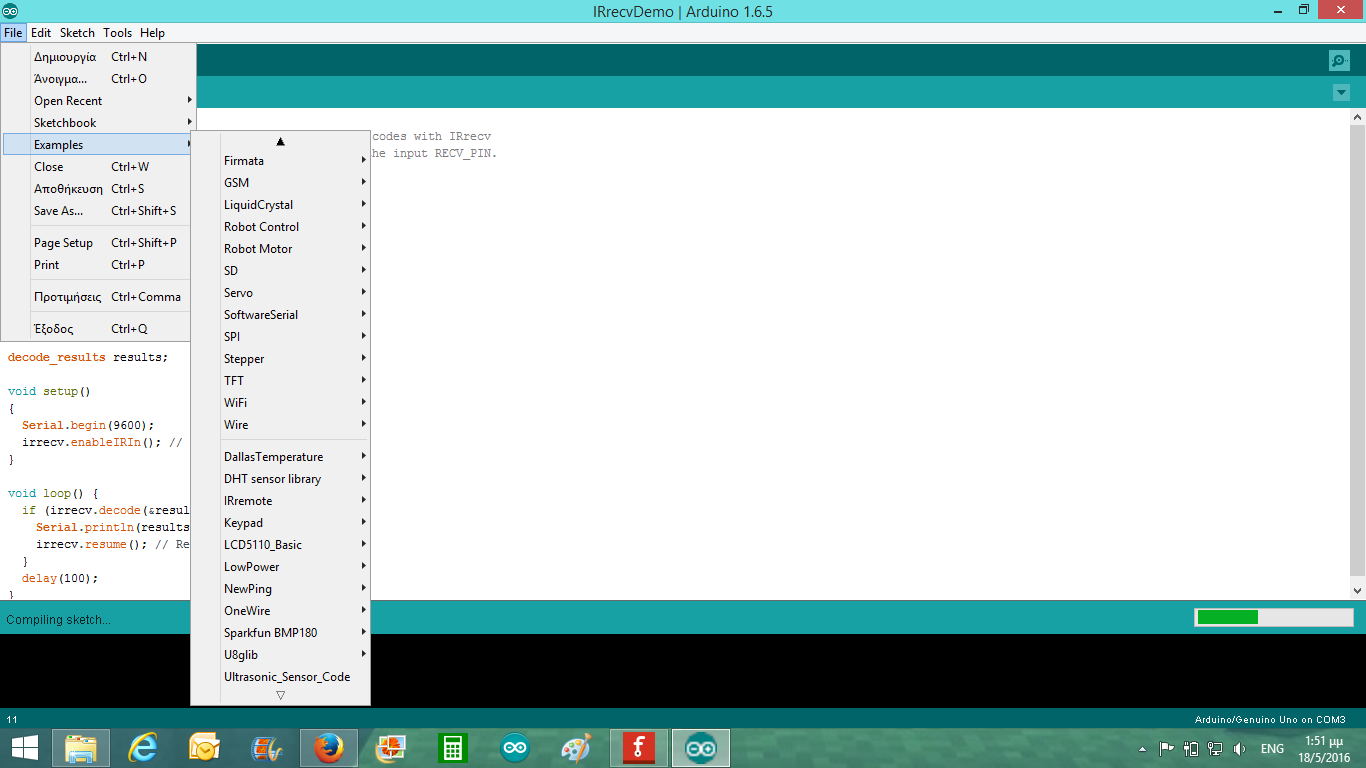Open the green Calculator taskbar icon
Image resolution: width=1366 pixels, height=768 pixels.
click(x=452, y=748)
